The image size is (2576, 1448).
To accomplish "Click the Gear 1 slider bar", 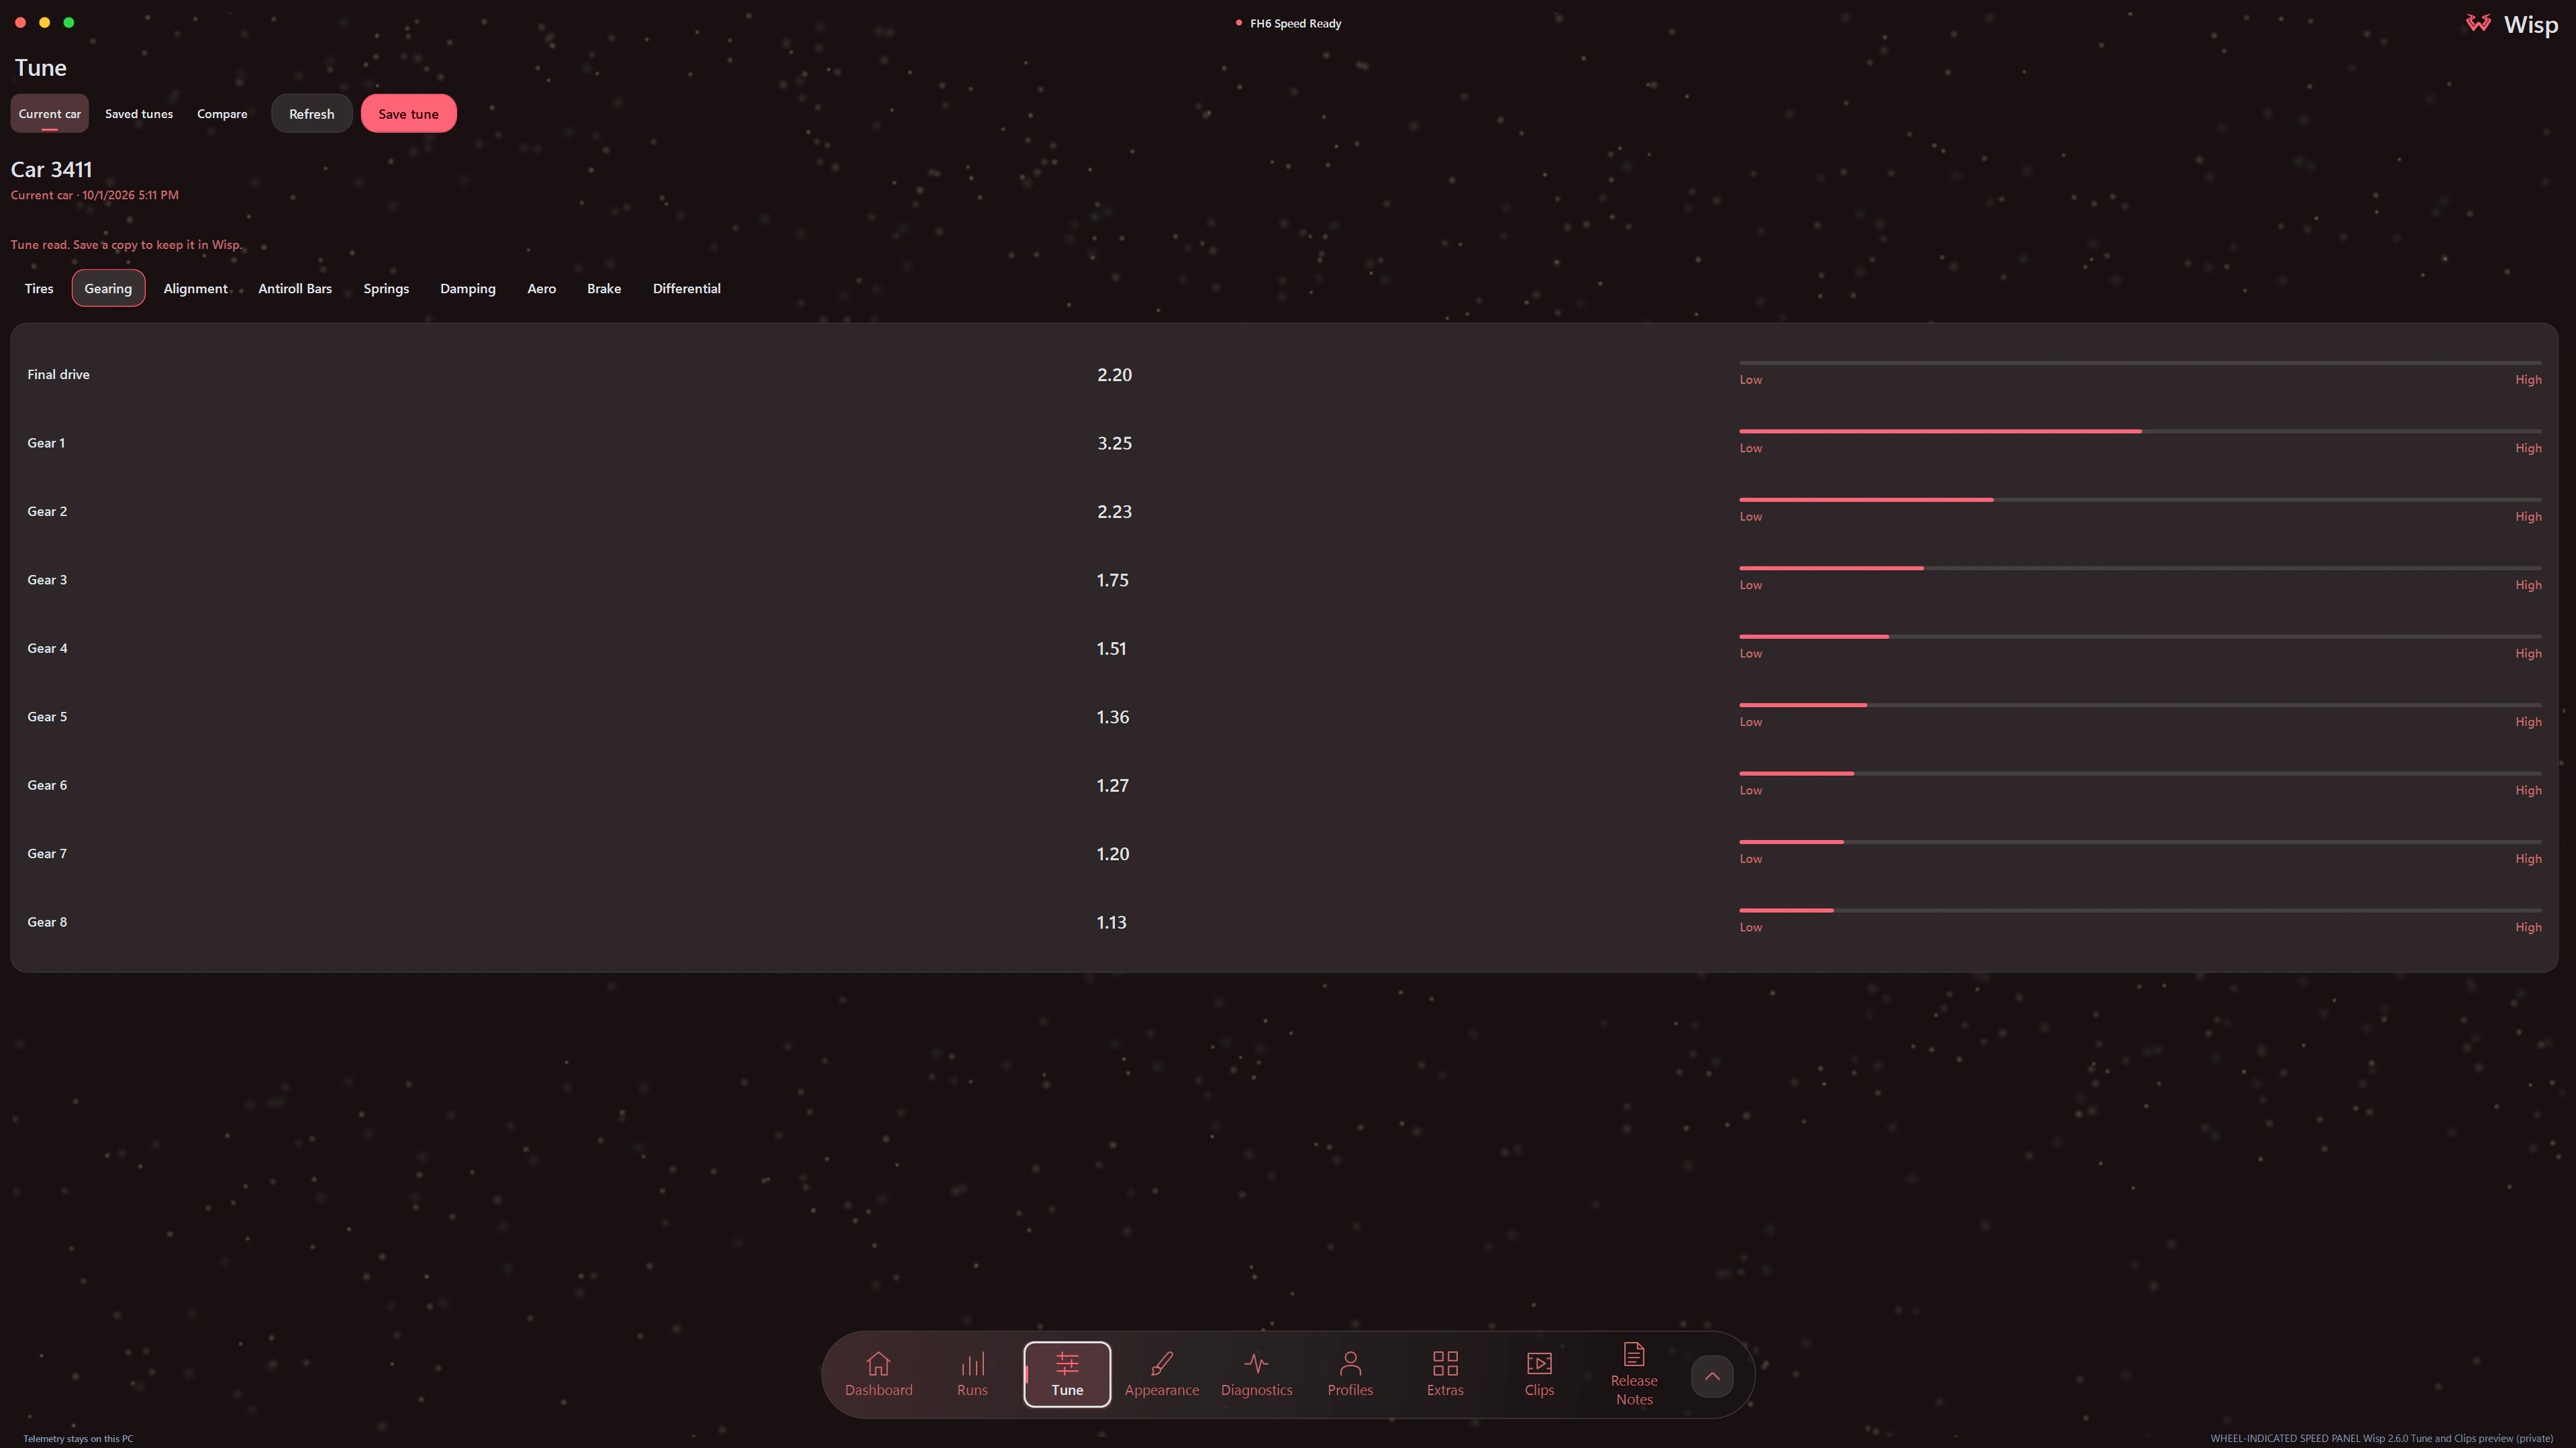I will click(x=2140, y=431).
